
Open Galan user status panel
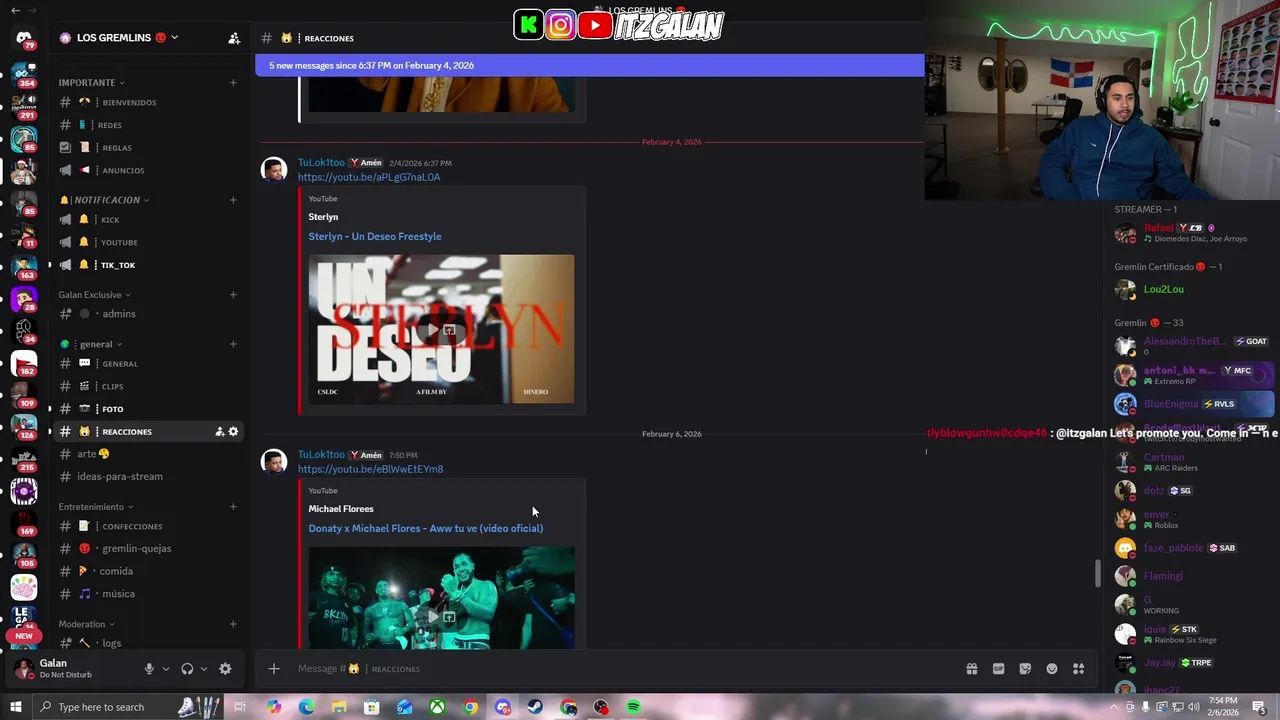click(x=68, y=668)
